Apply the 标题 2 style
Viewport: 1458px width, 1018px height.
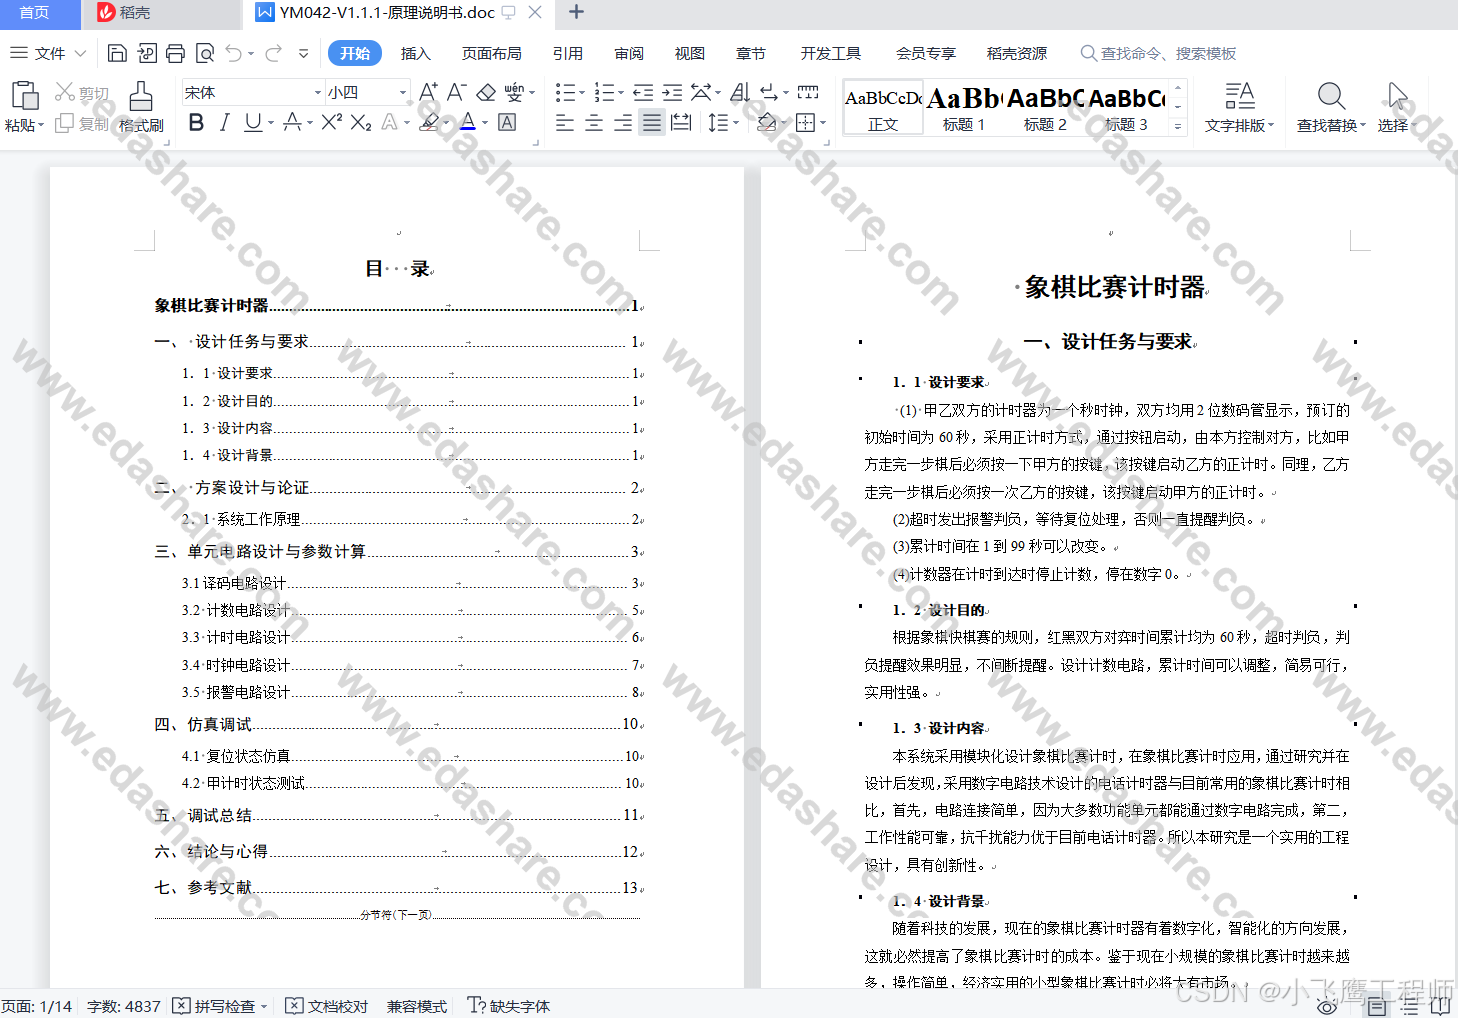tap(1045, 108)
